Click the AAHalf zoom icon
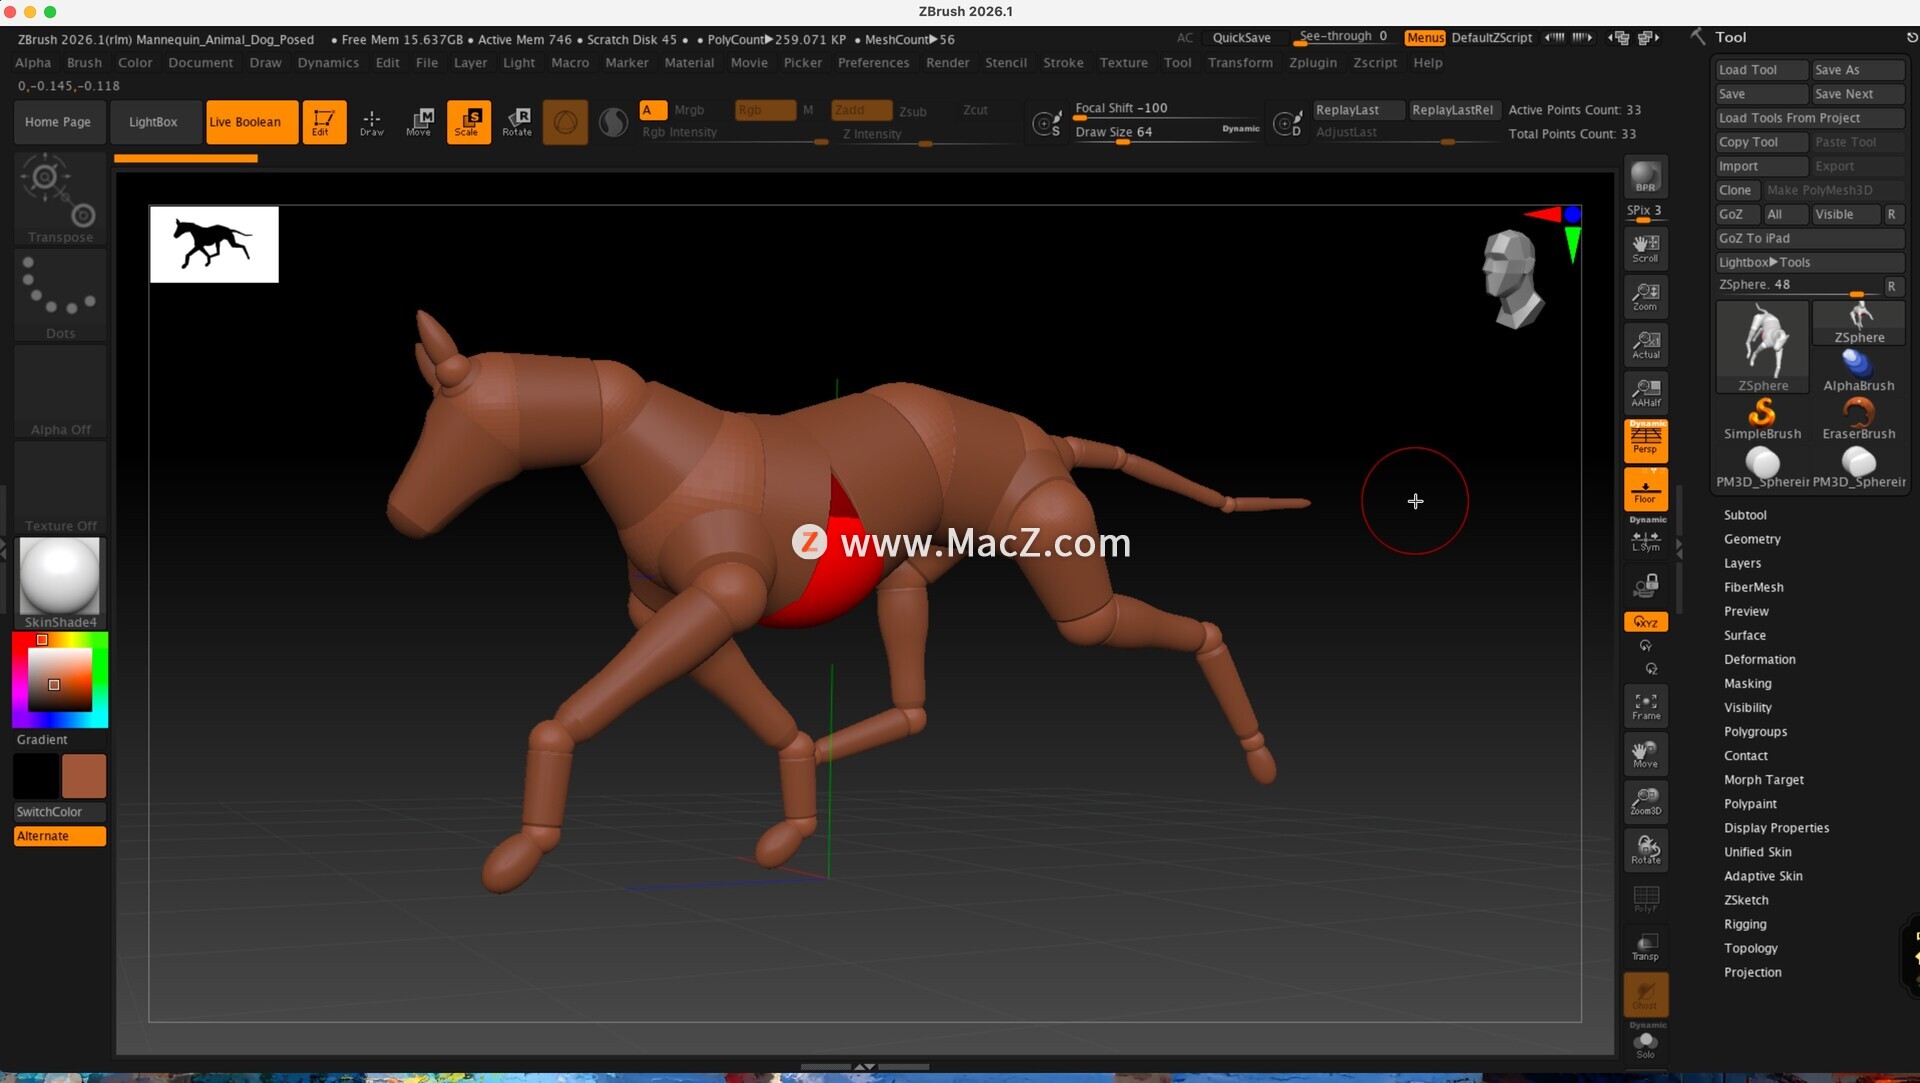 click(x=1645, y=393)
